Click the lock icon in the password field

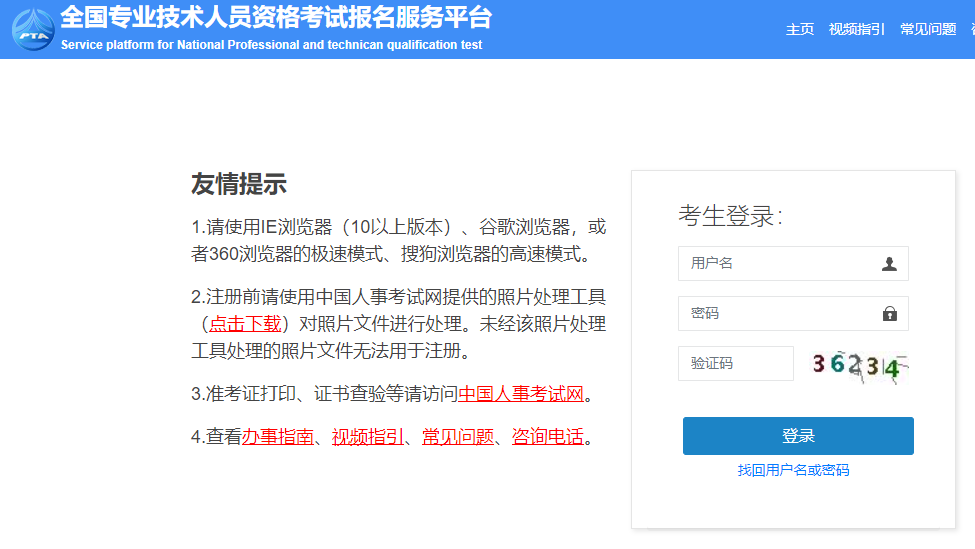point(890,313)
